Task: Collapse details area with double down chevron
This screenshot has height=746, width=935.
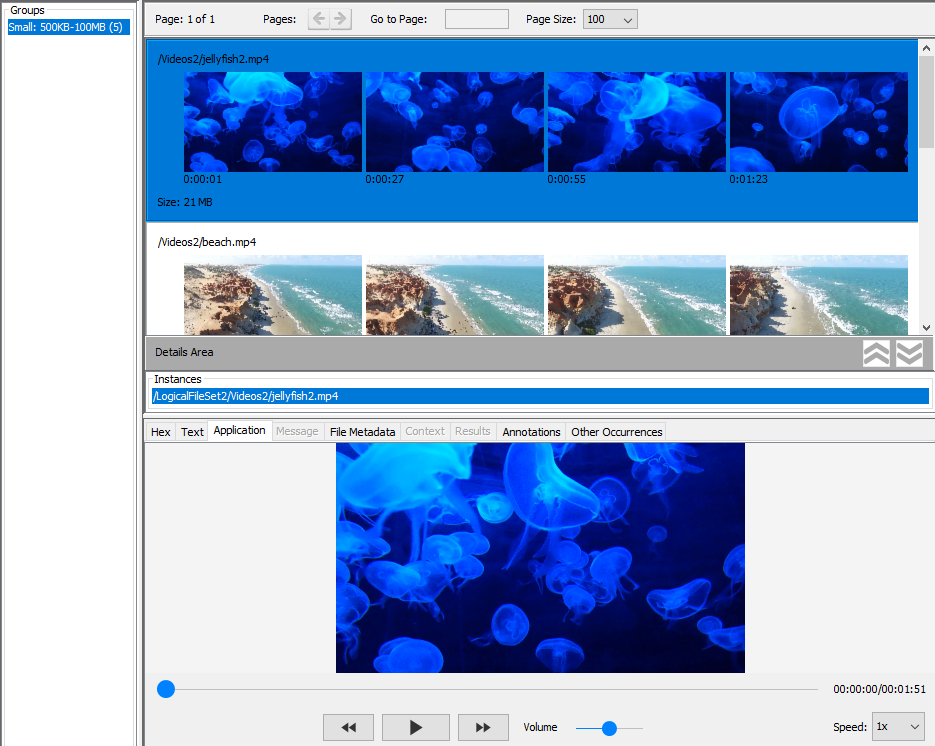Action: click(909, 353)
